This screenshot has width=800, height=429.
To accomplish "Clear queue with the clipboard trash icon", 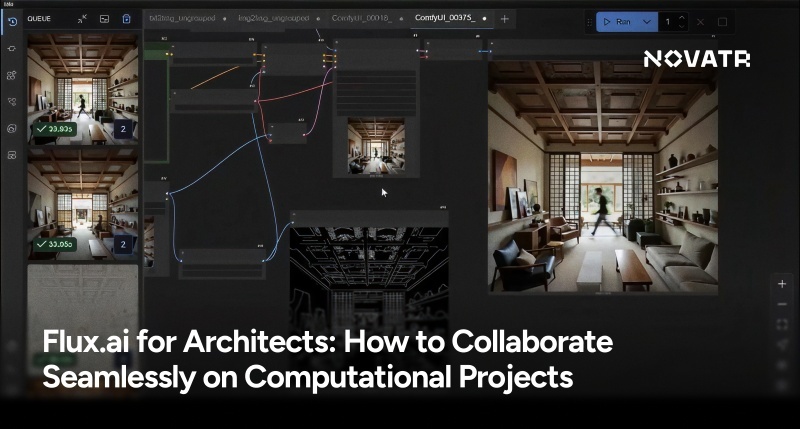I will pyautogui.click(x=126, y=18).
